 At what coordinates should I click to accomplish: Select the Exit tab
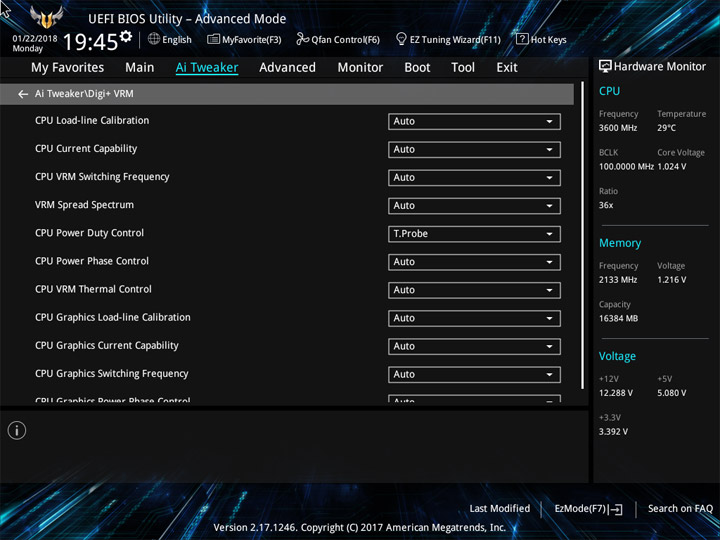click(507, 68)
